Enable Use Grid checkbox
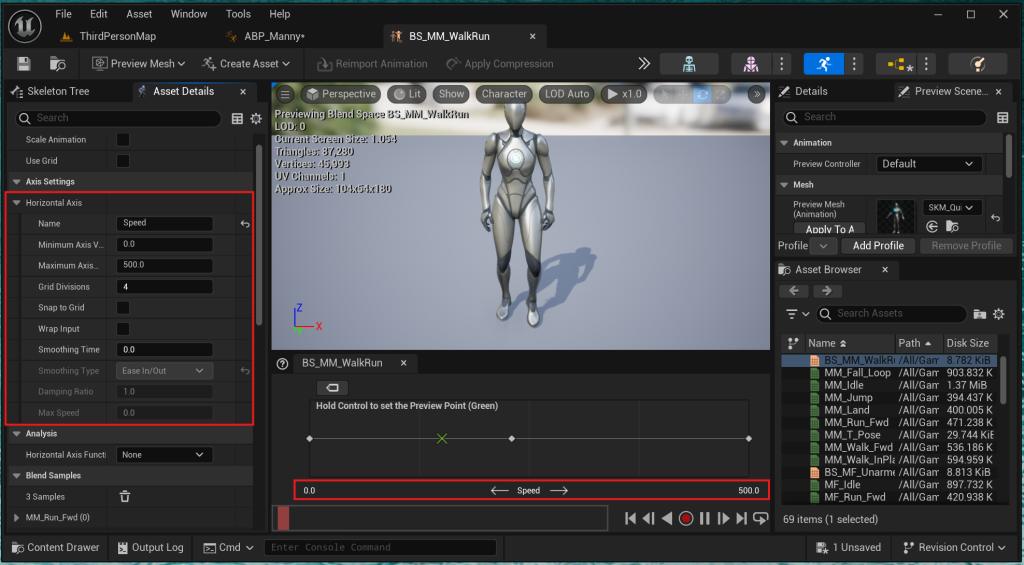Image resolution: width=1024 pixels, height=565 pixels. (123, 161)
